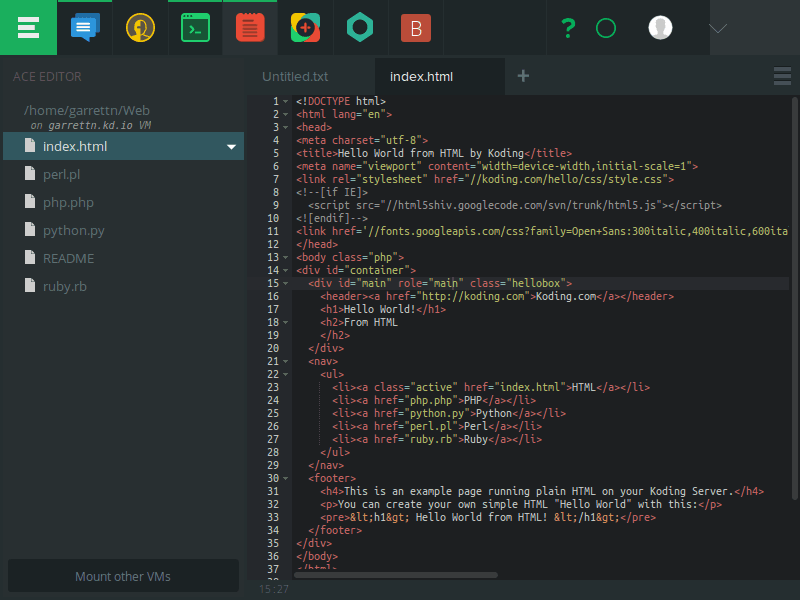800x600 pixels.
Task: Click the Mount other VMs button
Action: click(123, 576)
